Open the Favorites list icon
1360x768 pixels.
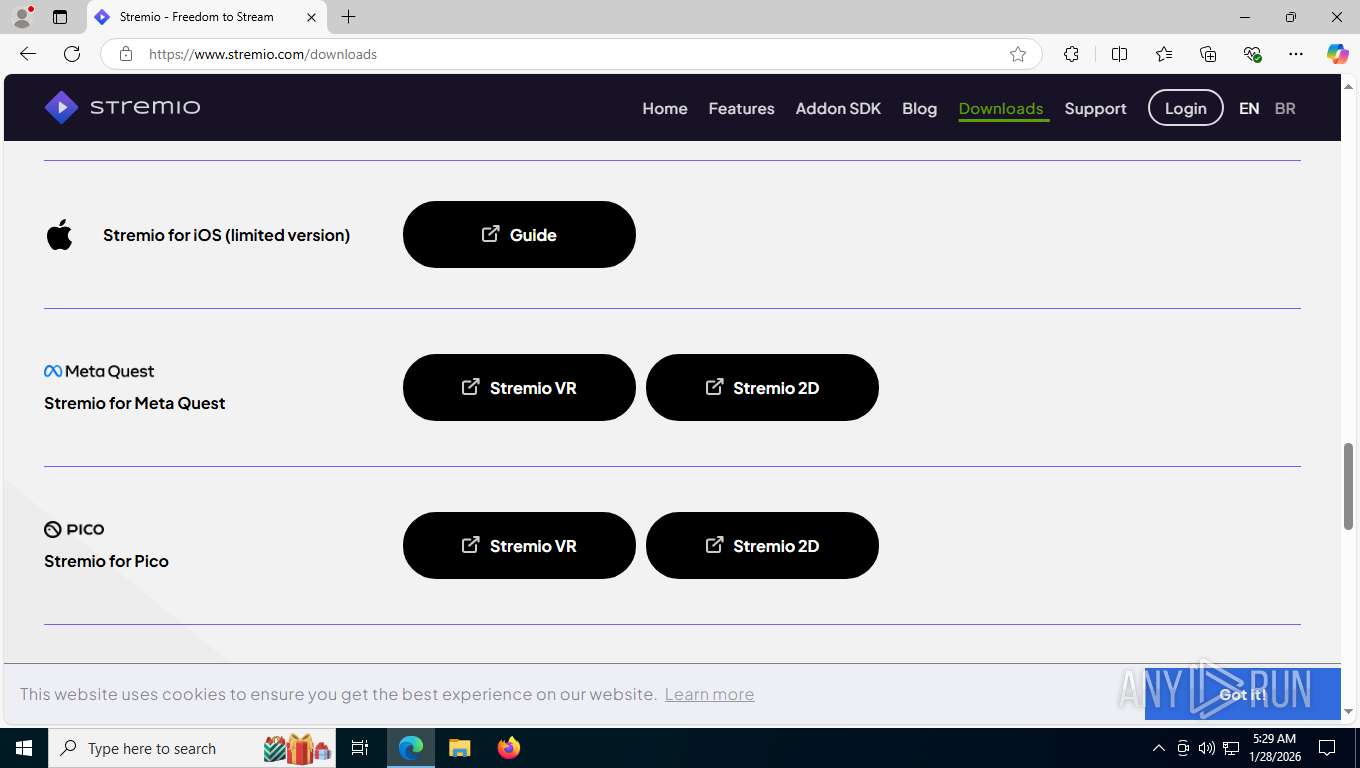point(1164,54)
